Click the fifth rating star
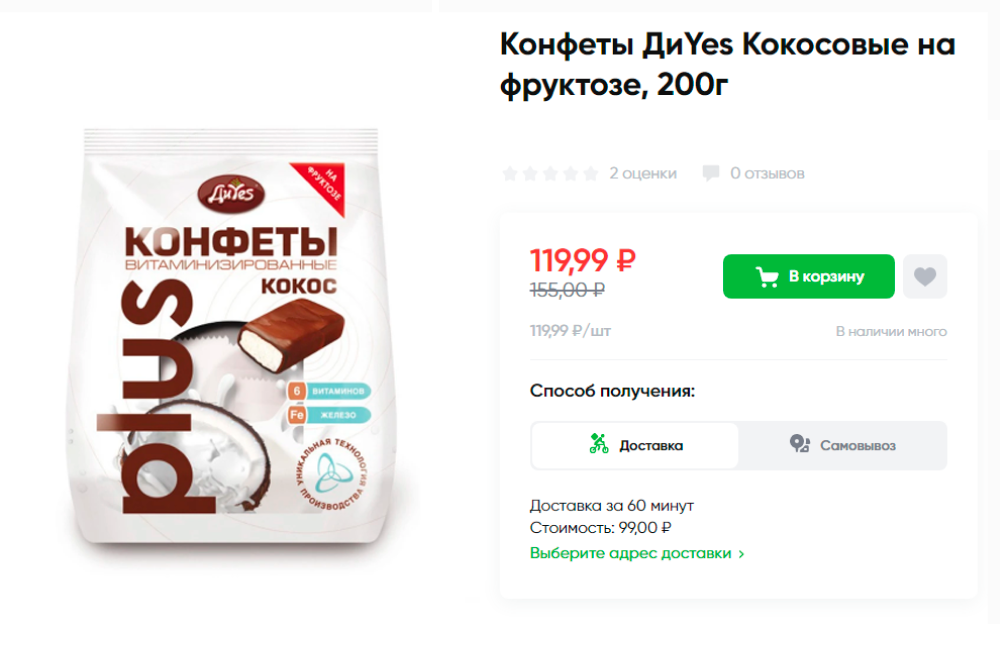1000x655 pixels. point(591,173)
